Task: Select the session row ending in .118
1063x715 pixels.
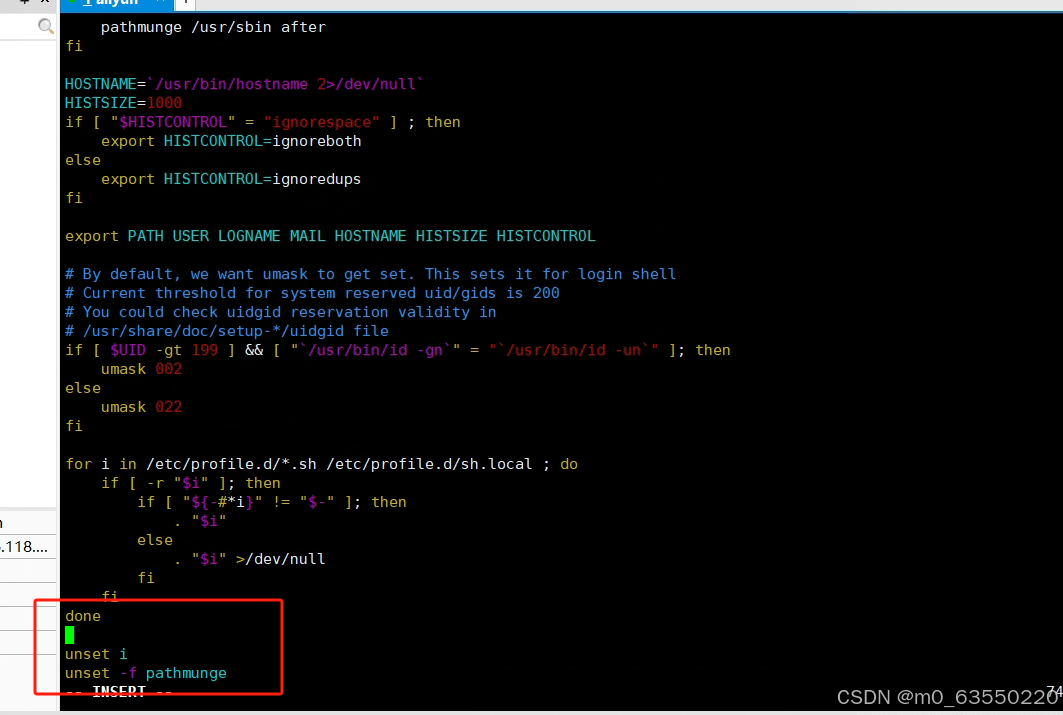Action: (28, 546)
